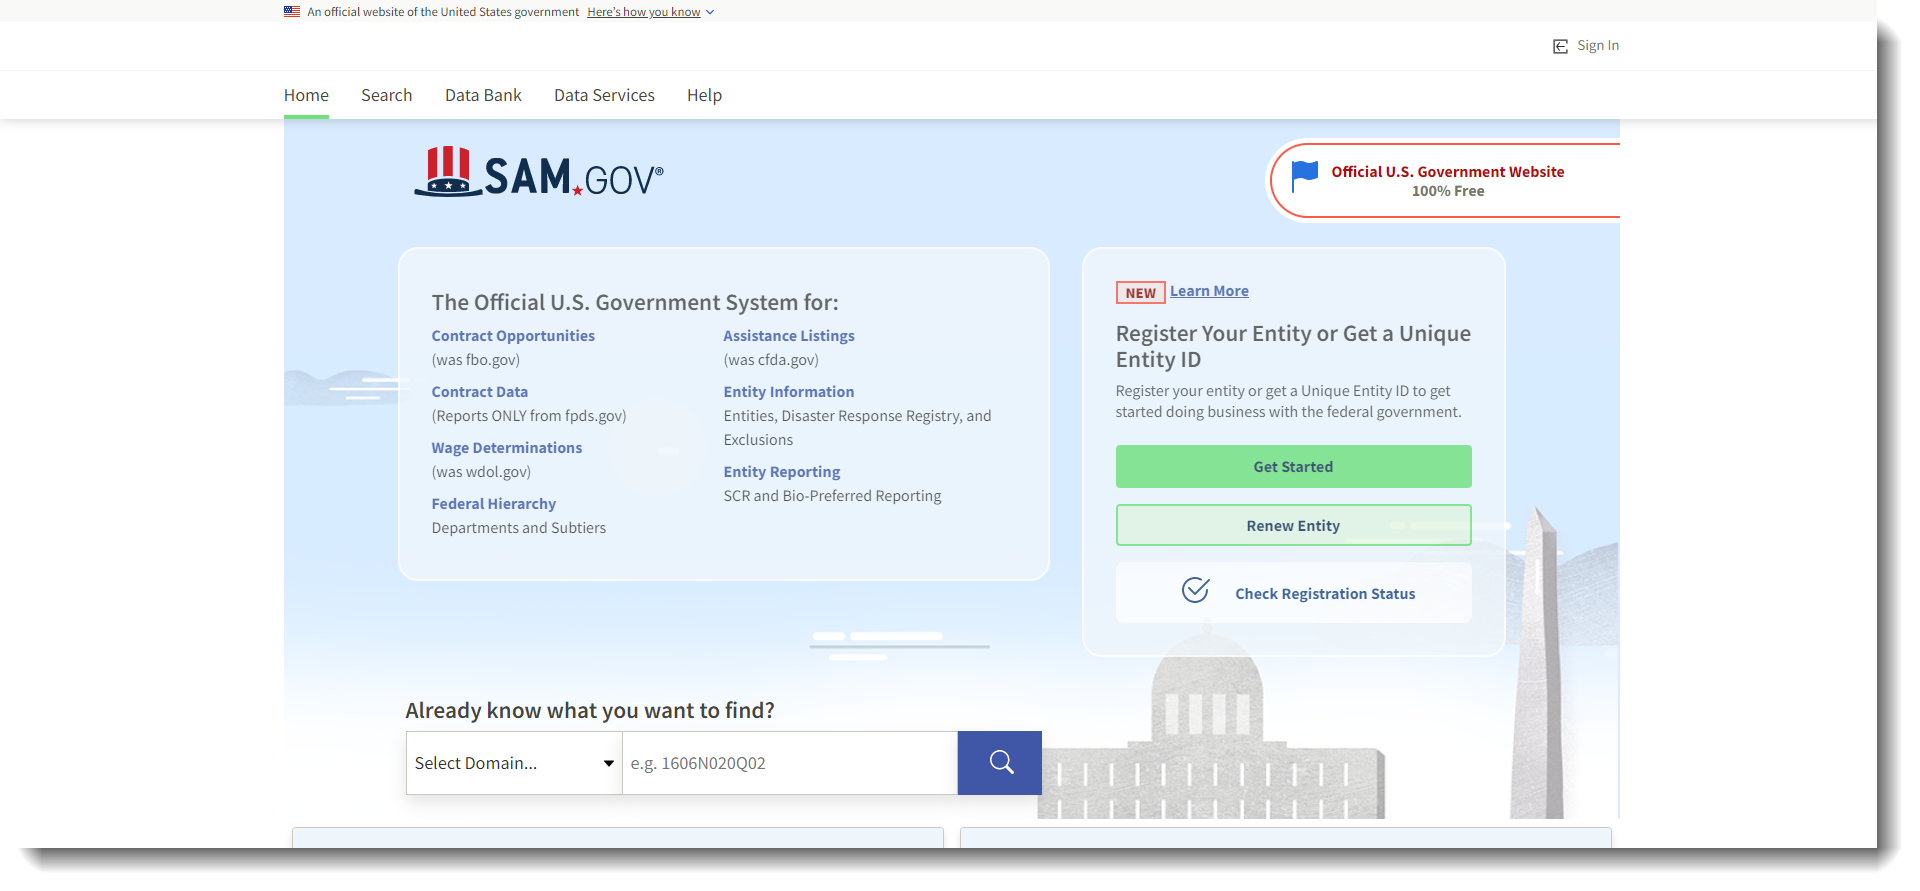Open the Search tab

pos(386,95)
